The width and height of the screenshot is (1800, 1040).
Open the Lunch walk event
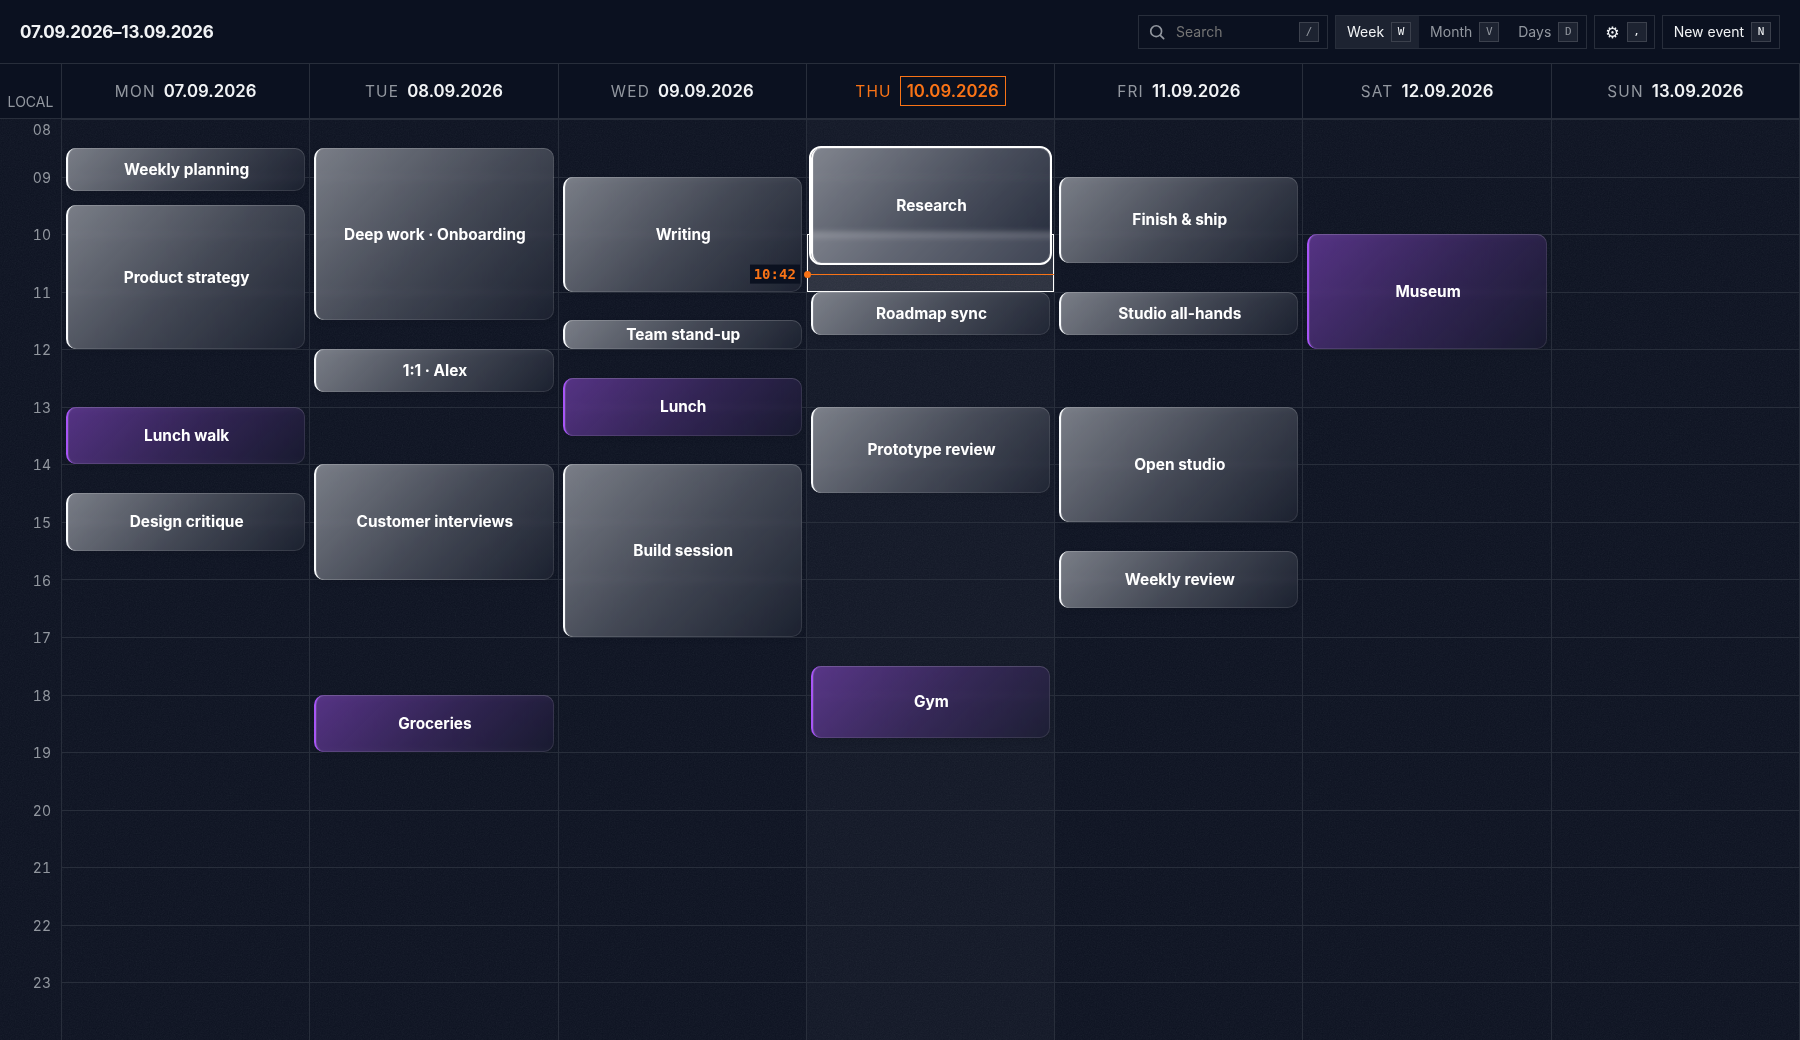point(186,435)
